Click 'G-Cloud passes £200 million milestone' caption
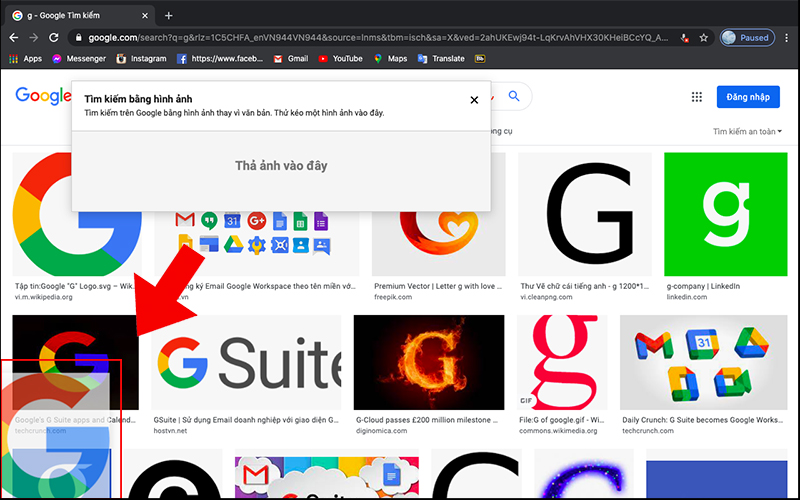800x500 pixels. pos(427,420)
